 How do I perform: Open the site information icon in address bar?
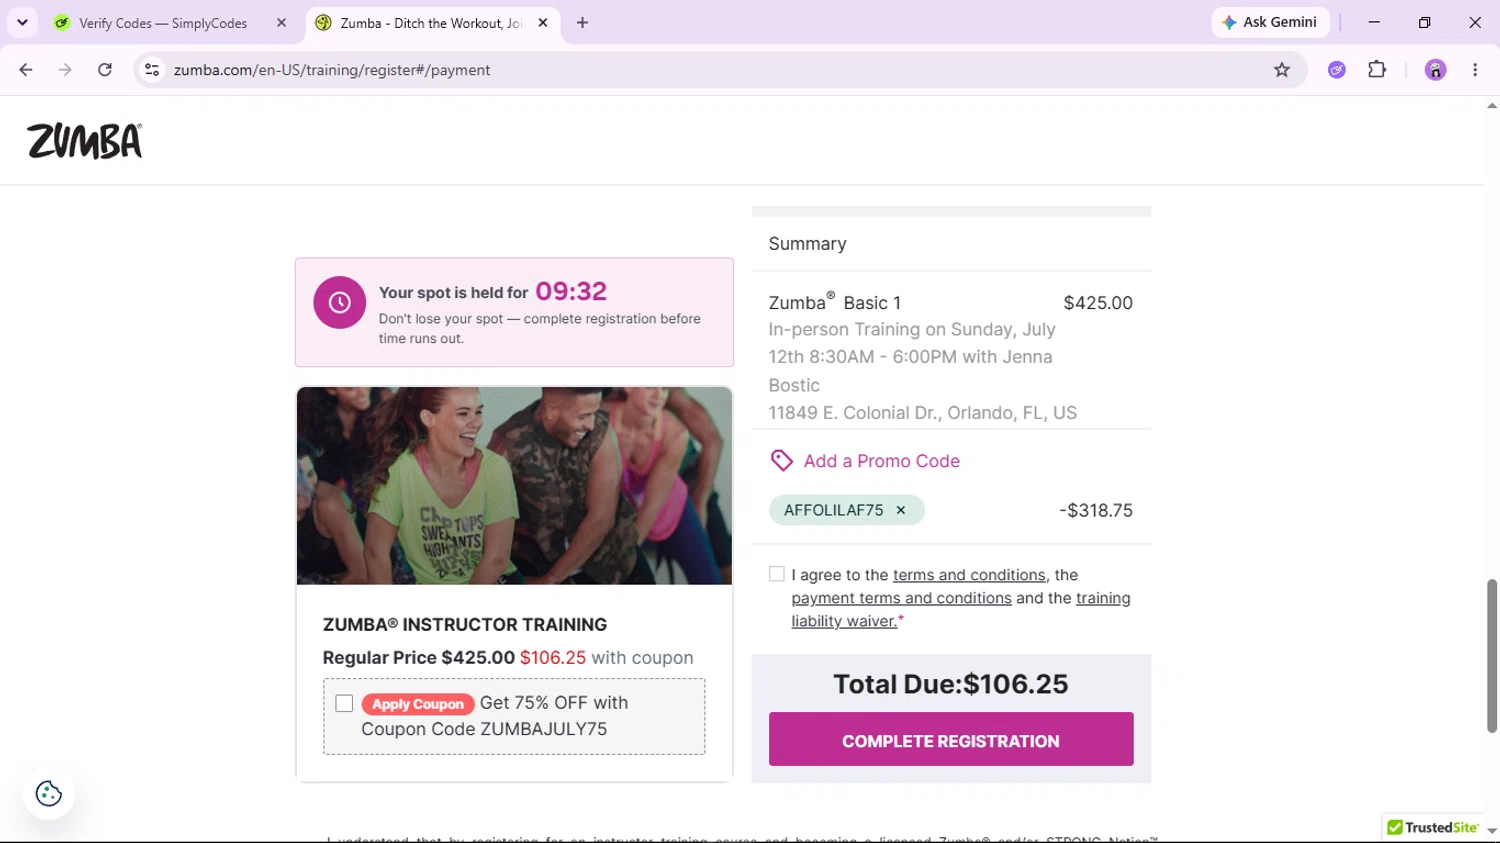(x=152, y=70)
